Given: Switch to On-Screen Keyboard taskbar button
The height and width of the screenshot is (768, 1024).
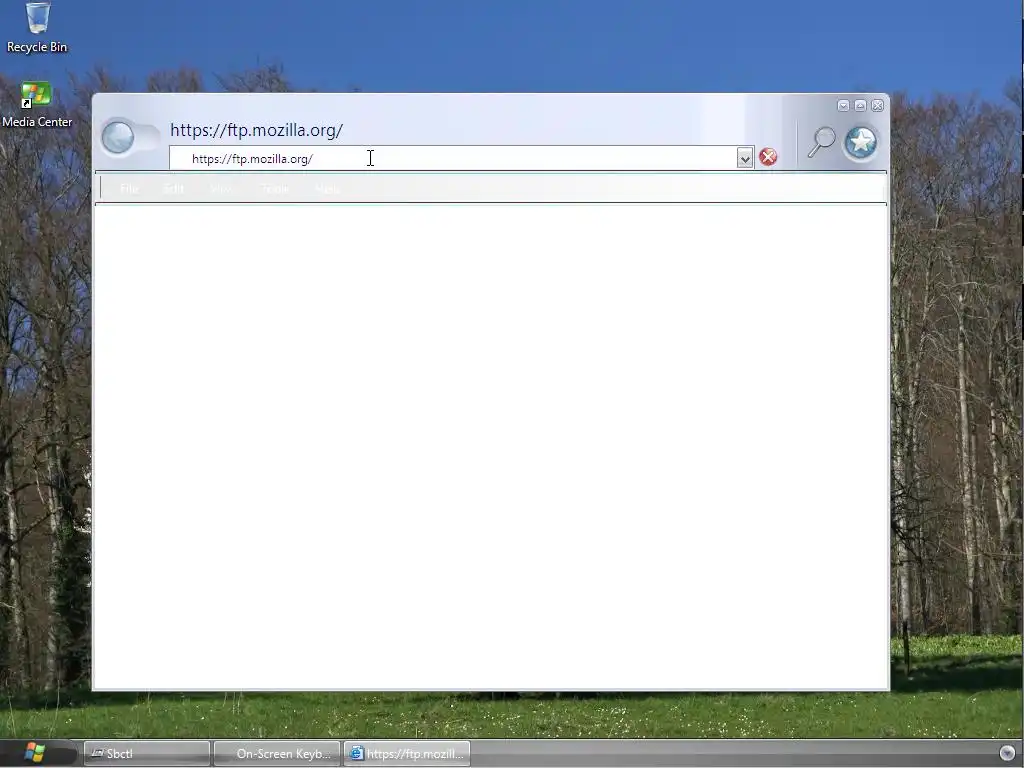Looking at the screenshot, I should [x=277, y=753].
